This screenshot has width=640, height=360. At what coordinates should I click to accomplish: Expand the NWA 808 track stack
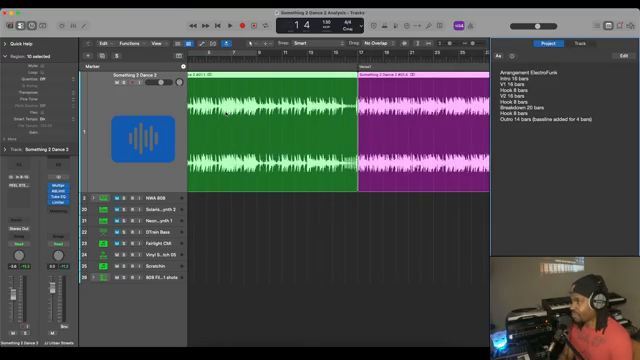93,198
